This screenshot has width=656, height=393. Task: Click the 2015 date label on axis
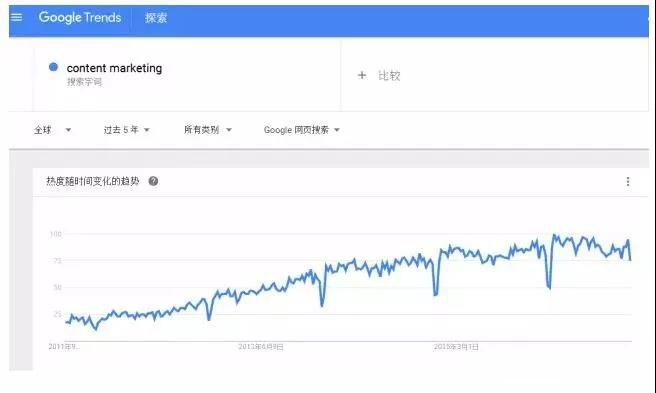click(x=456, y=347)
